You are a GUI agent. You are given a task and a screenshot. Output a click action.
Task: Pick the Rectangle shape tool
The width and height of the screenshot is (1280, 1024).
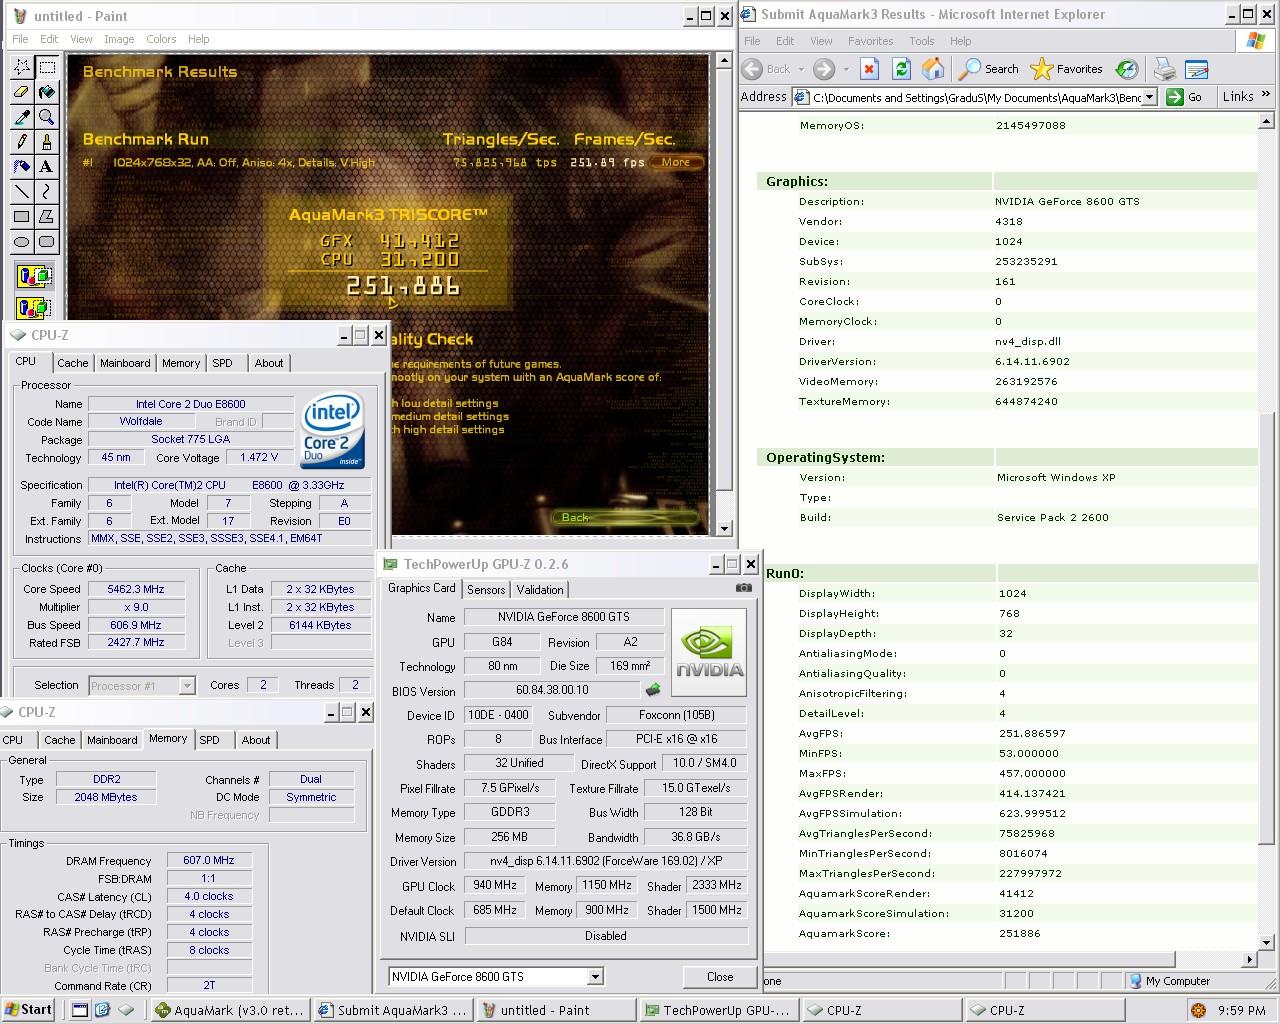point(21,217)
